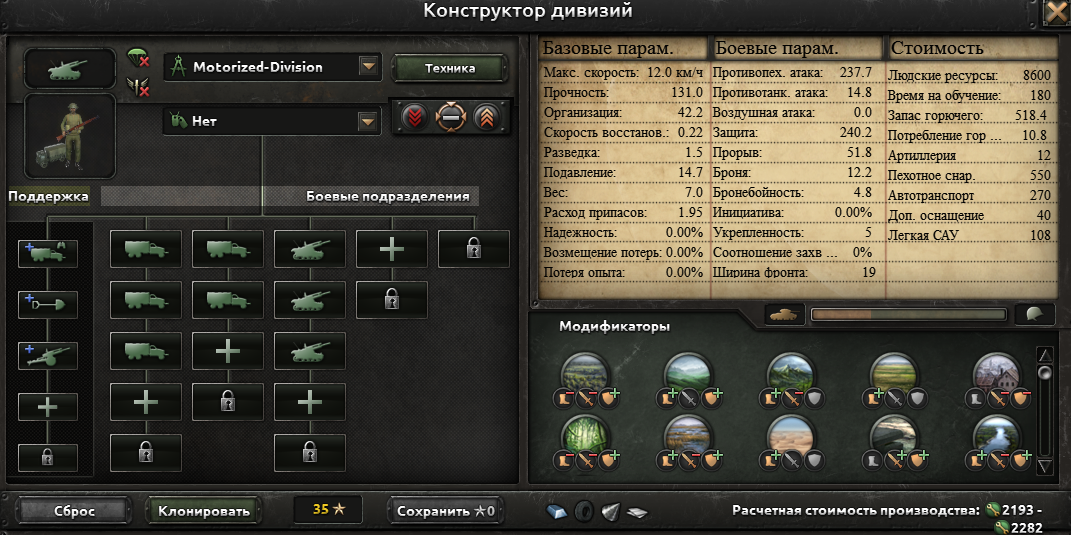Click the Сброс reset button
Screen dimensions: 1071x535
[74, 510]
